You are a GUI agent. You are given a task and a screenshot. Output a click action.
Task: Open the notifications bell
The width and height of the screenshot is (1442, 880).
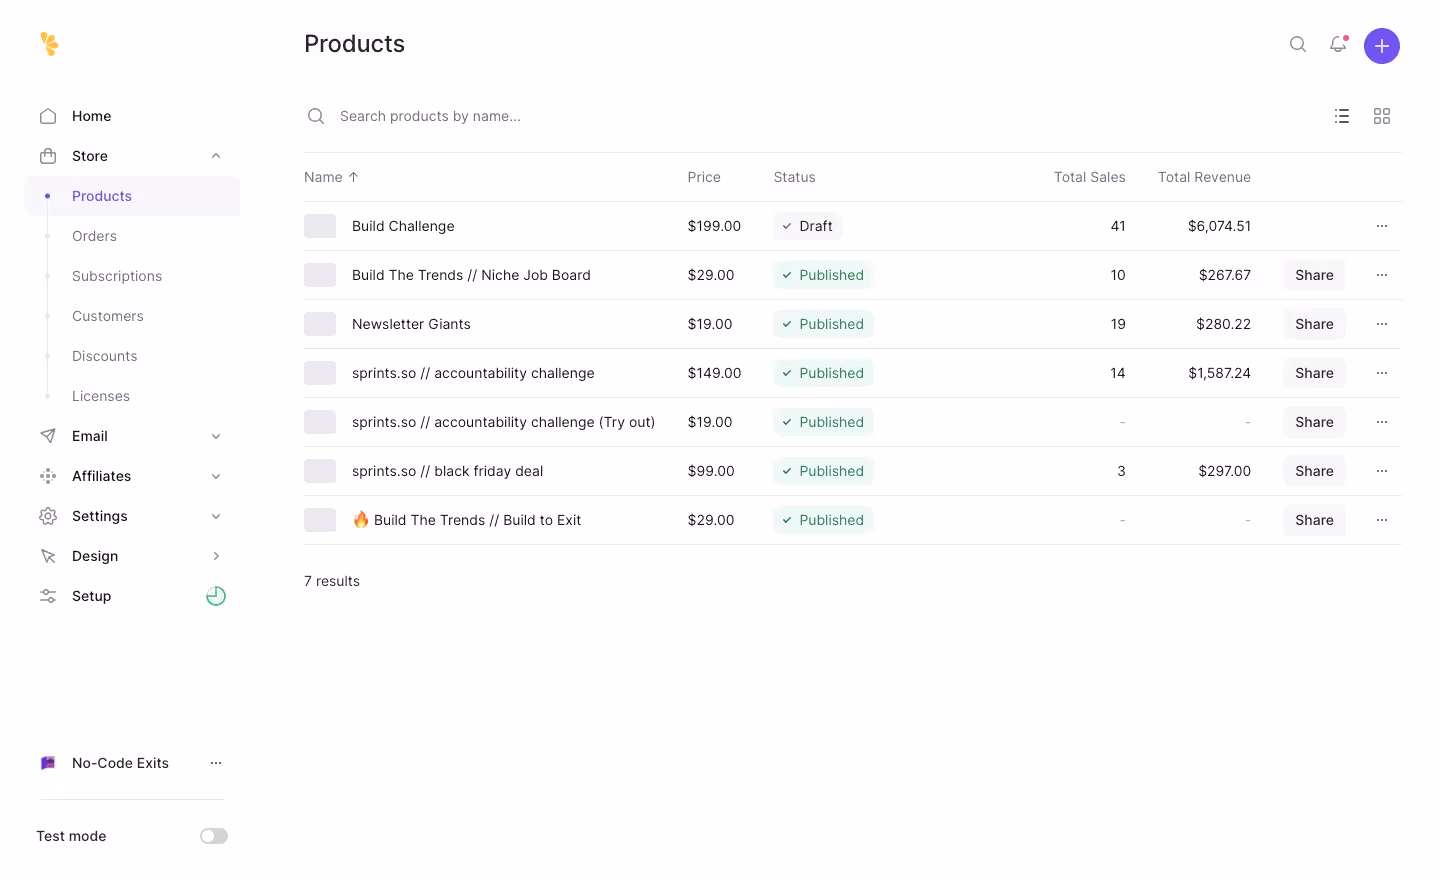coord(1338,44)
